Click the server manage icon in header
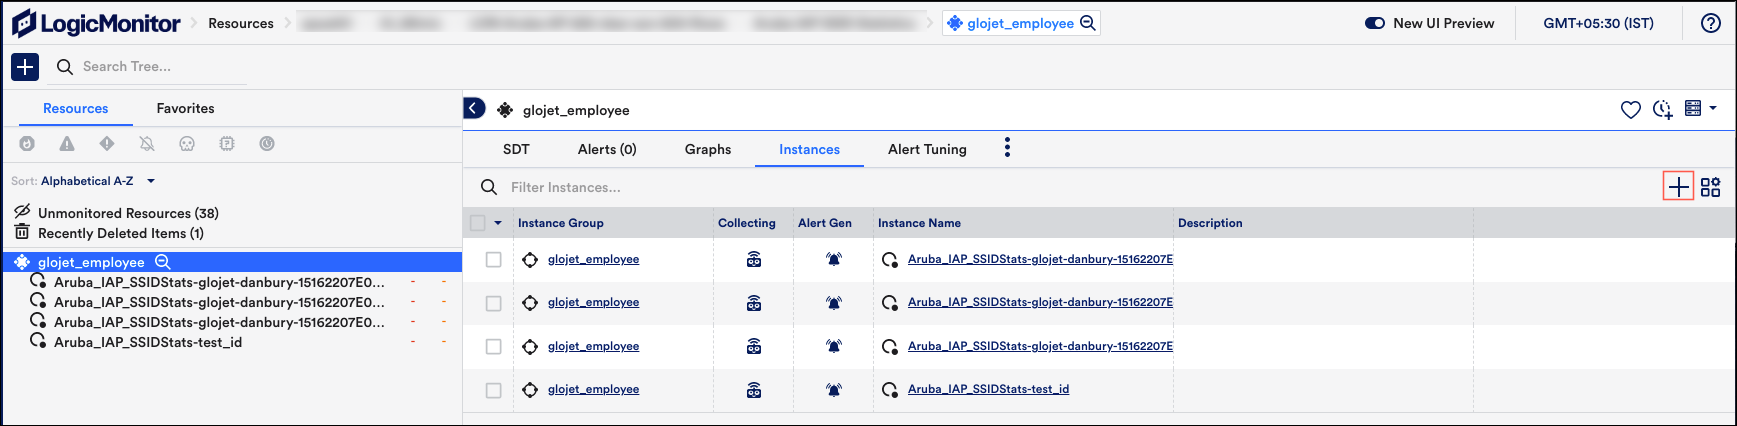 pos(1693,108)
